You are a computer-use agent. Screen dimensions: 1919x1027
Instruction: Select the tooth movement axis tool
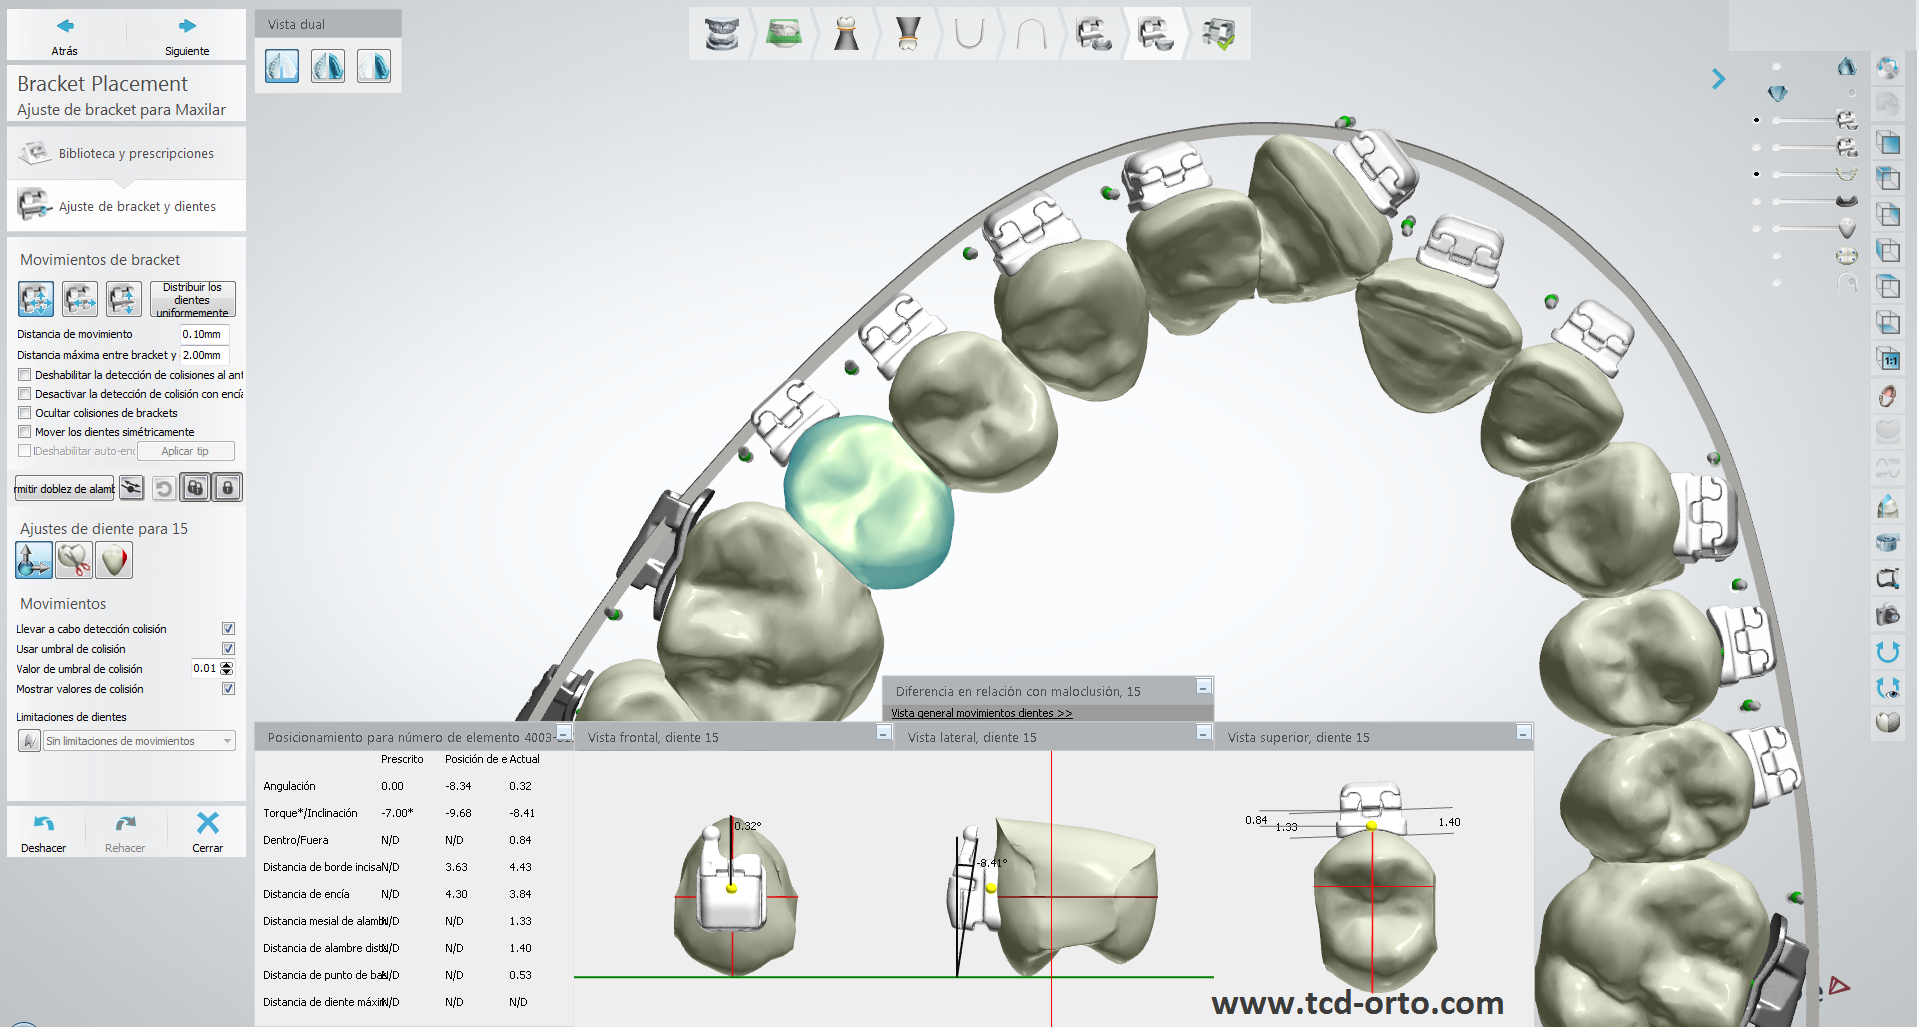34,560
